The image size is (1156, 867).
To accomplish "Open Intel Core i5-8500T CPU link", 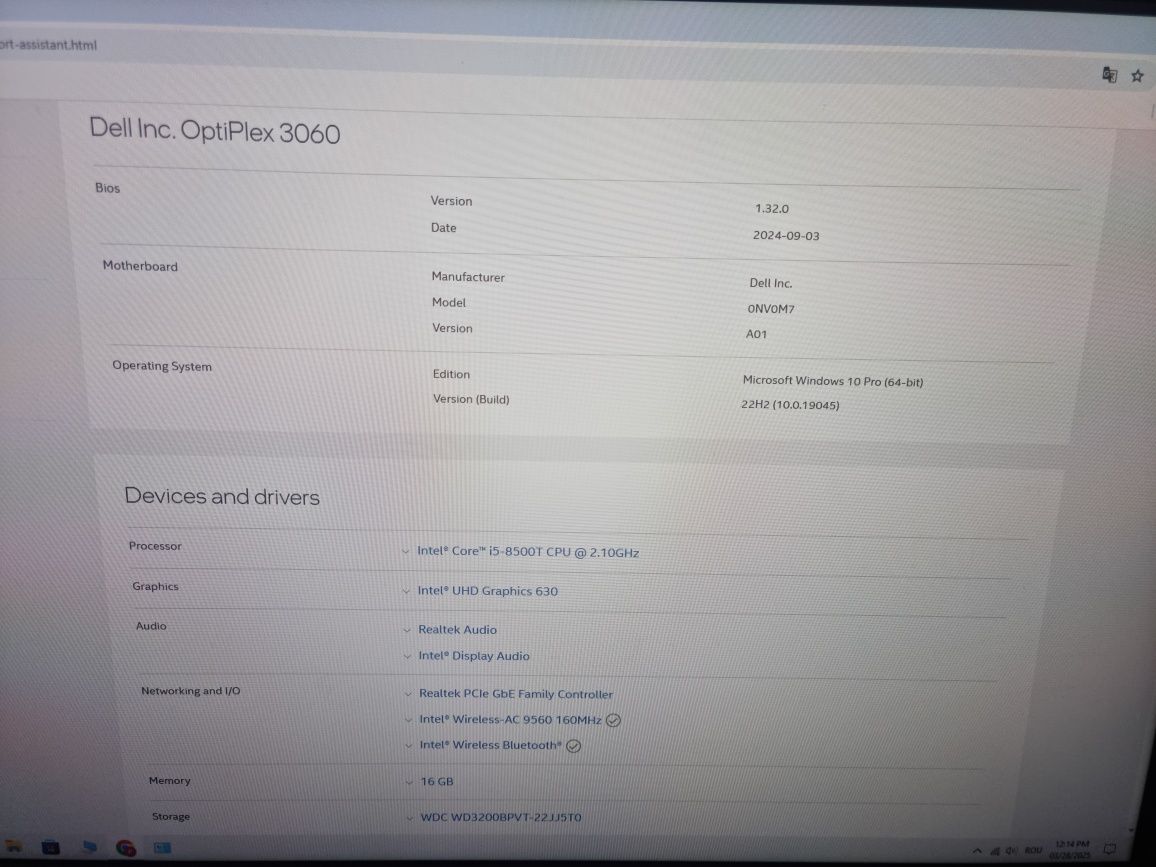I will [528, 551].
